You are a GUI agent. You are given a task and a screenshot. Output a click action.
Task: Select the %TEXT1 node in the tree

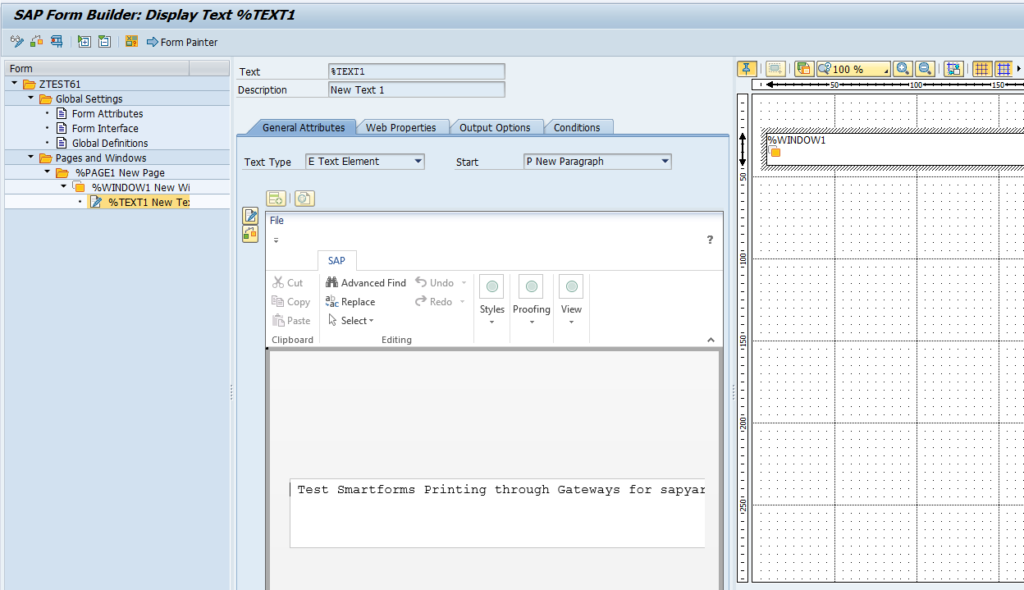[148, 202]
